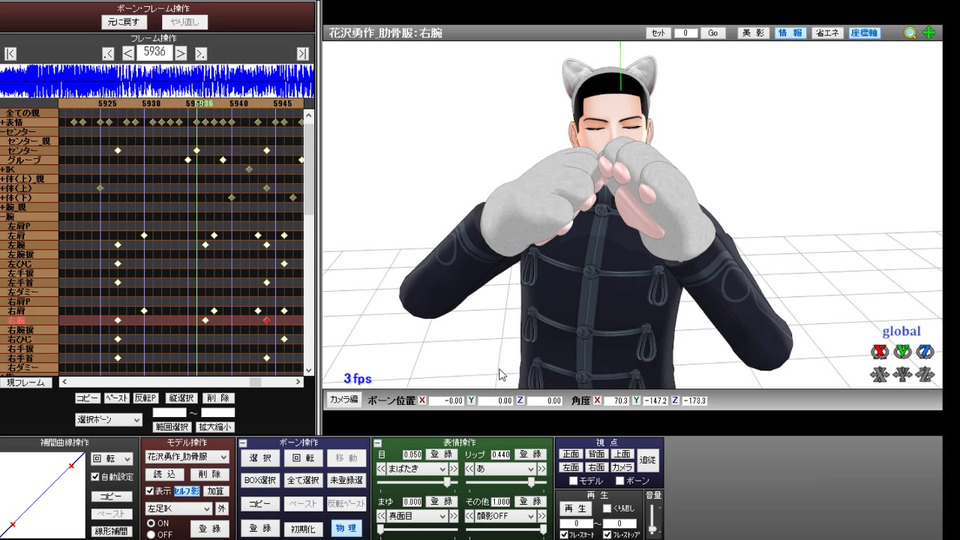This screenshot has width=960, height=540.
Task: Open the 左足IK dropdown
Action: [178, 508]
